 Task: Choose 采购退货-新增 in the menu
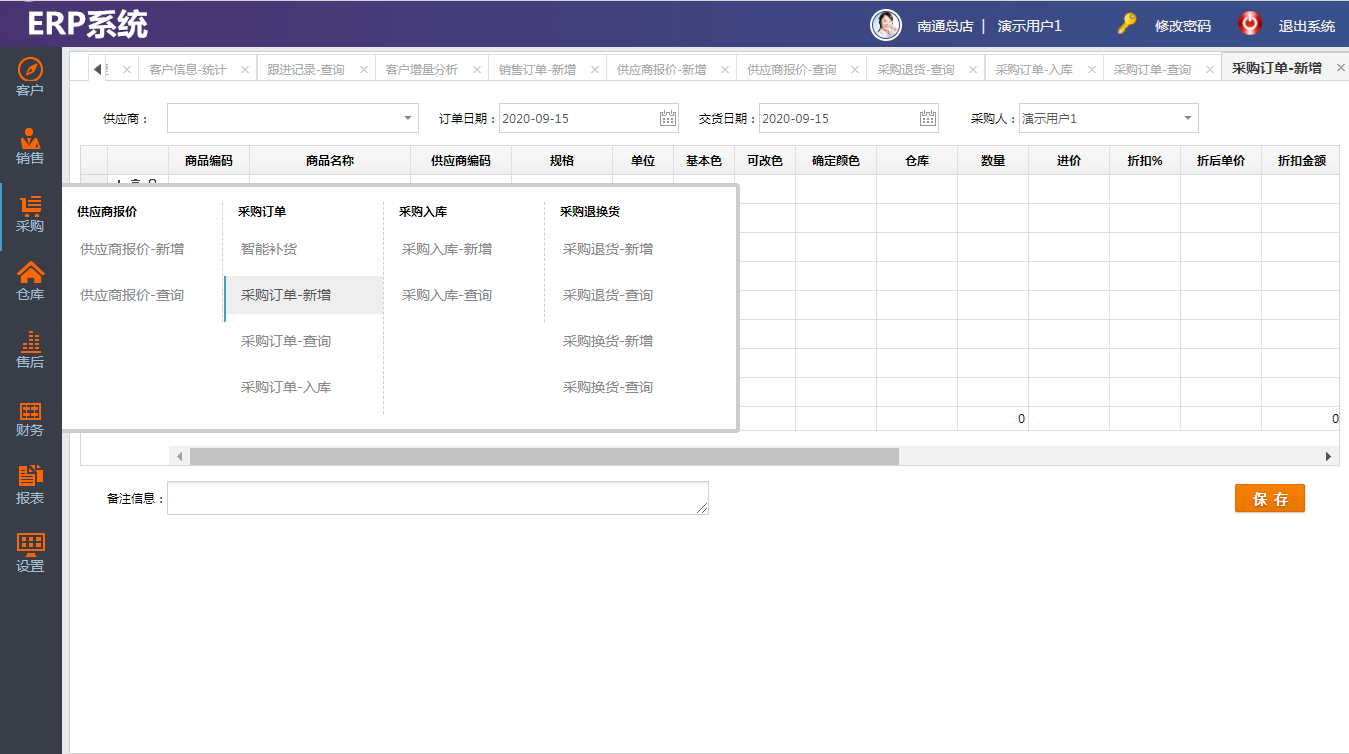[x=608, y=249]
